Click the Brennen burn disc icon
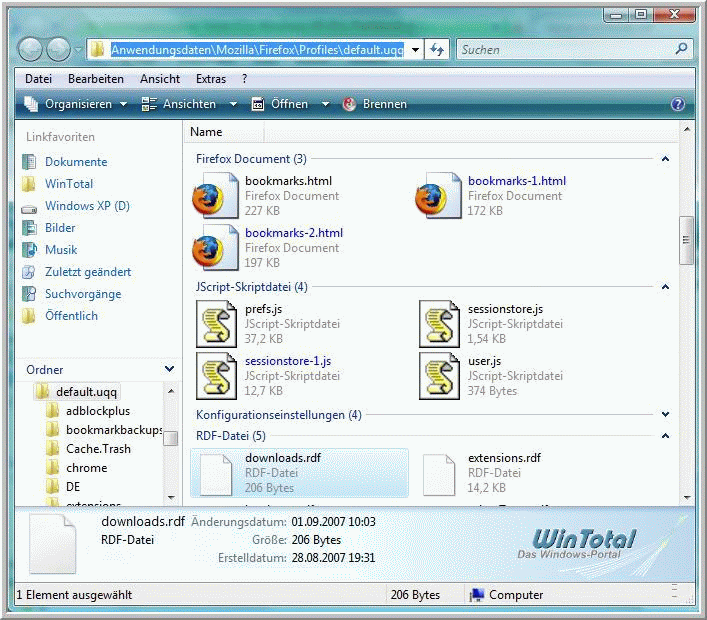 pyautogui.click(x=349, y=104)
